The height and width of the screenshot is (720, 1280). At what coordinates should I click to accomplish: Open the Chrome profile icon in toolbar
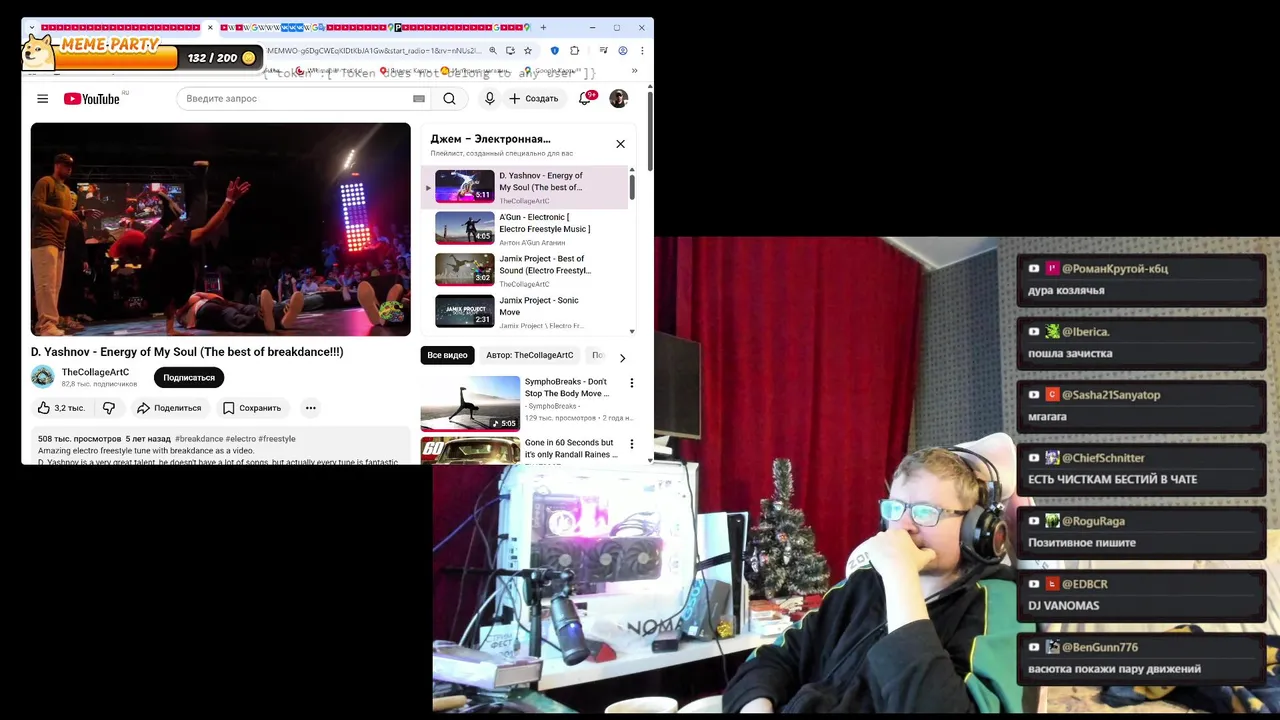pos(623,51)
